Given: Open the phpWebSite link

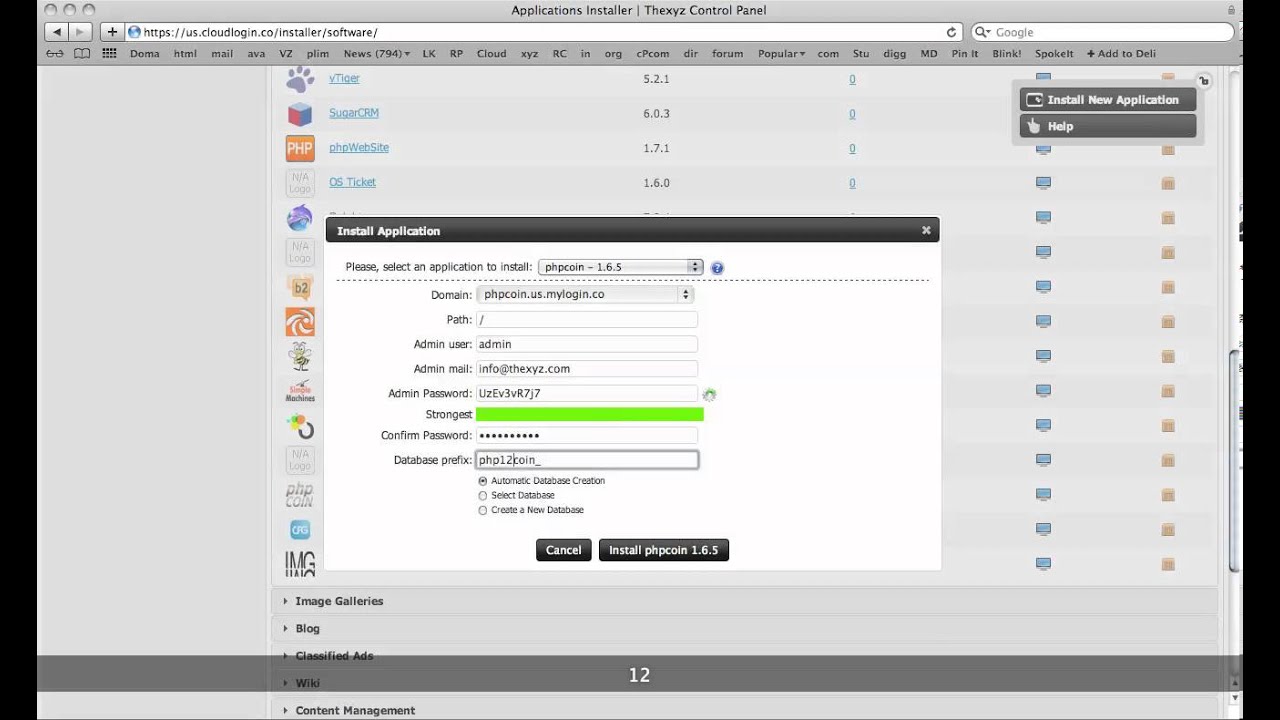Looking at the screenshot, I should [x=359, y=147].
